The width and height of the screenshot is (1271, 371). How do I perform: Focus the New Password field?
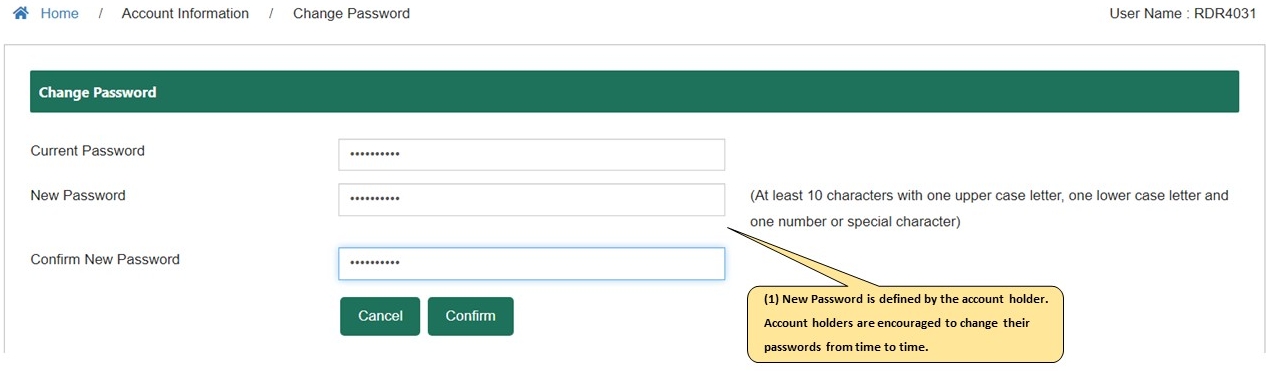point(531,199)
